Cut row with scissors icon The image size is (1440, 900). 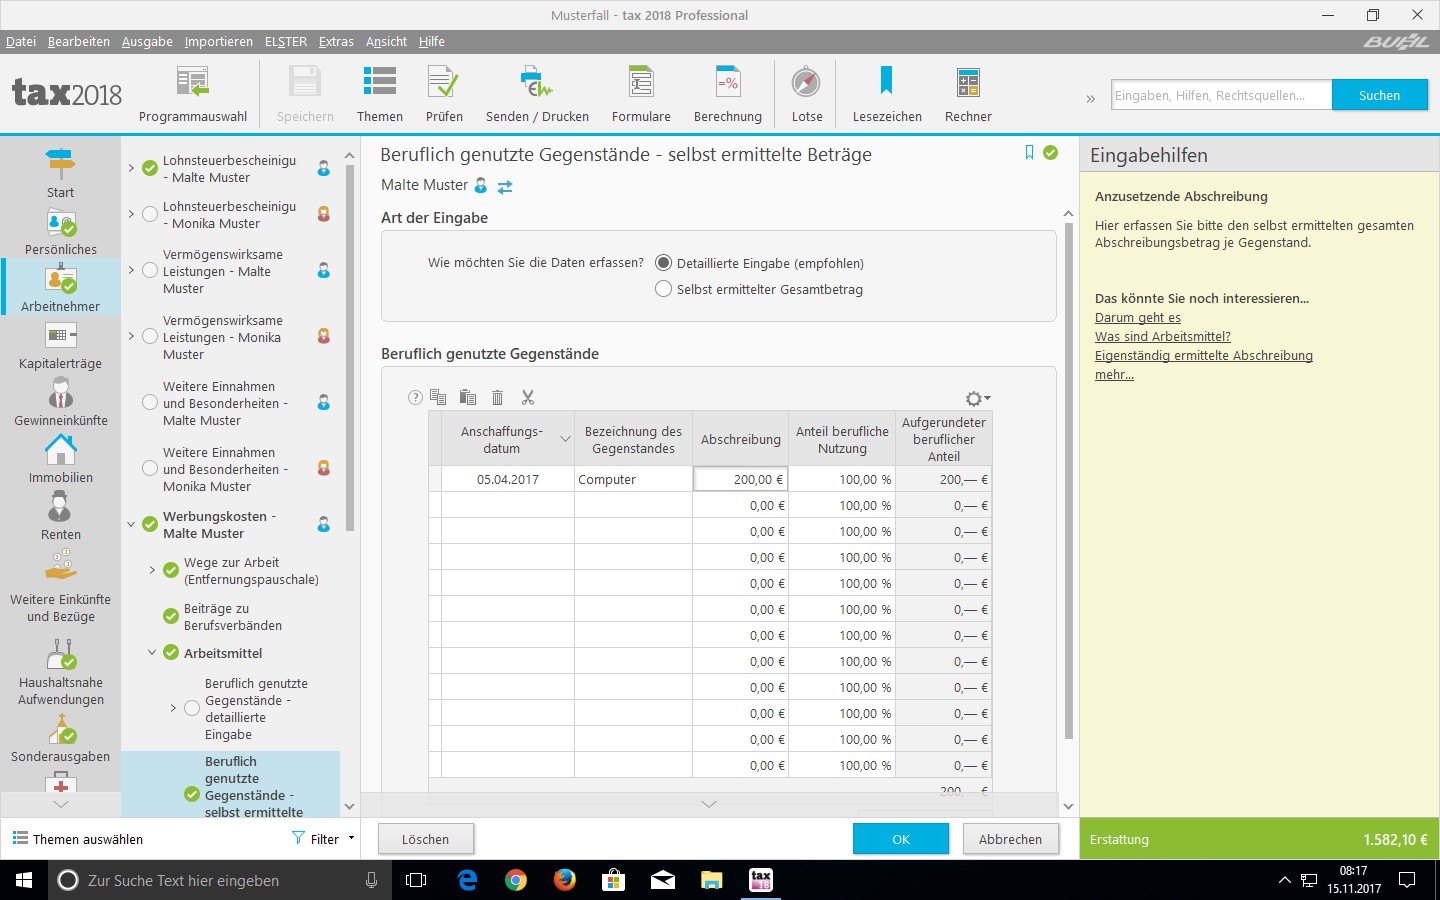coord(528,397)
